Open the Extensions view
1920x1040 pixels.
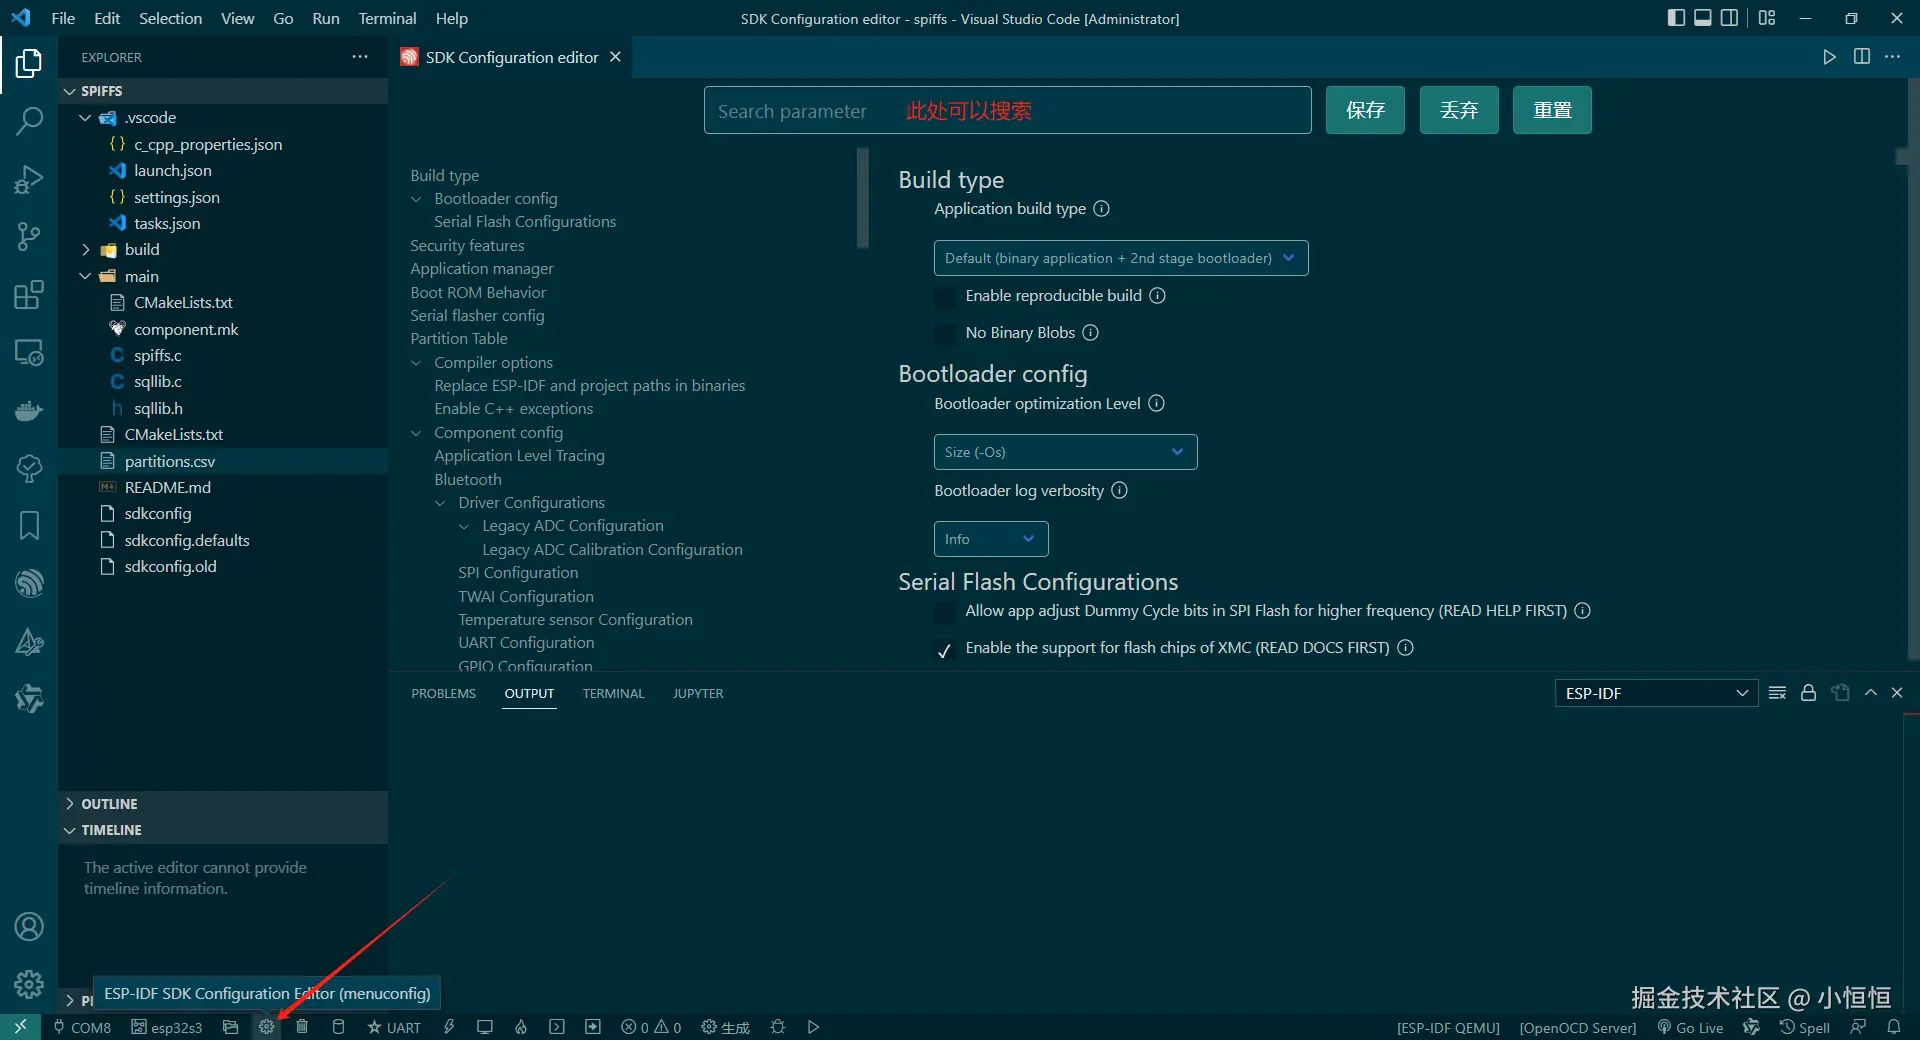click(29, 295)
